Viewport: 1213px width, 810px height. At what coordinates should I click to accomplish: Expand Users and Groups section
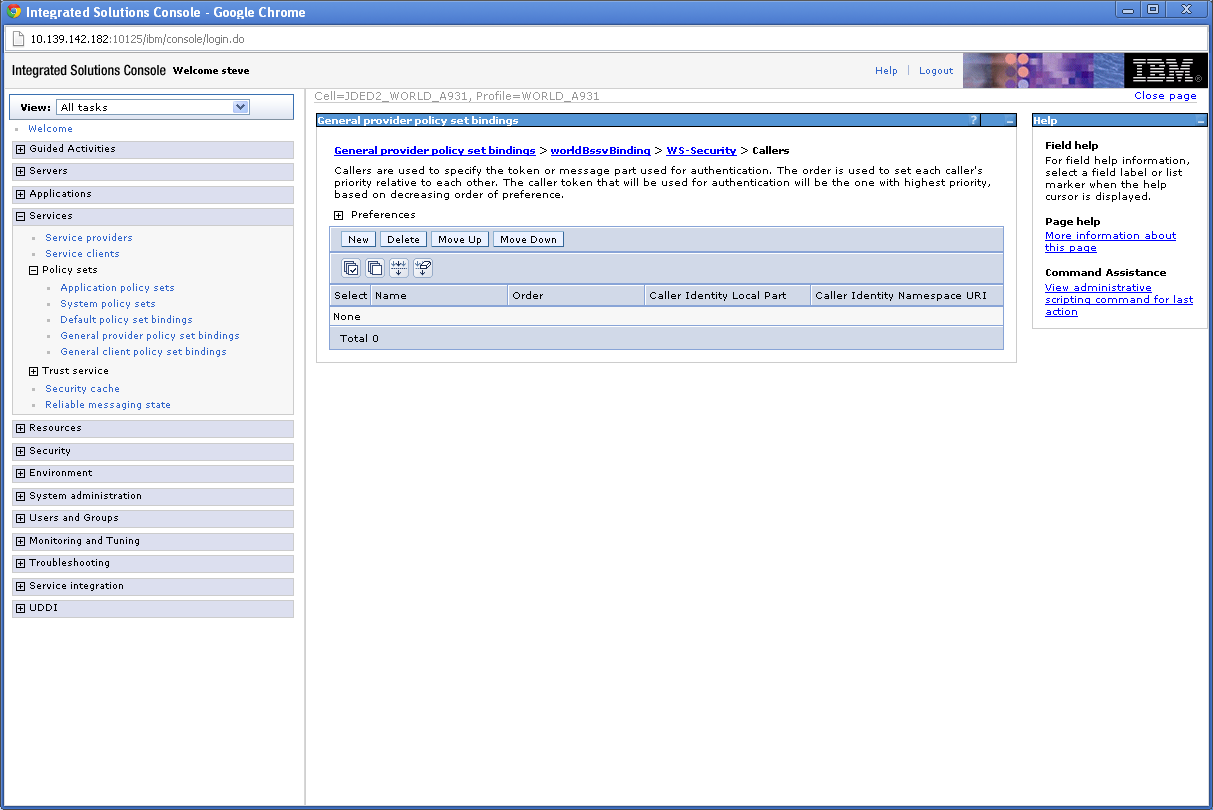pyautogui.click(x=20, y=518)
